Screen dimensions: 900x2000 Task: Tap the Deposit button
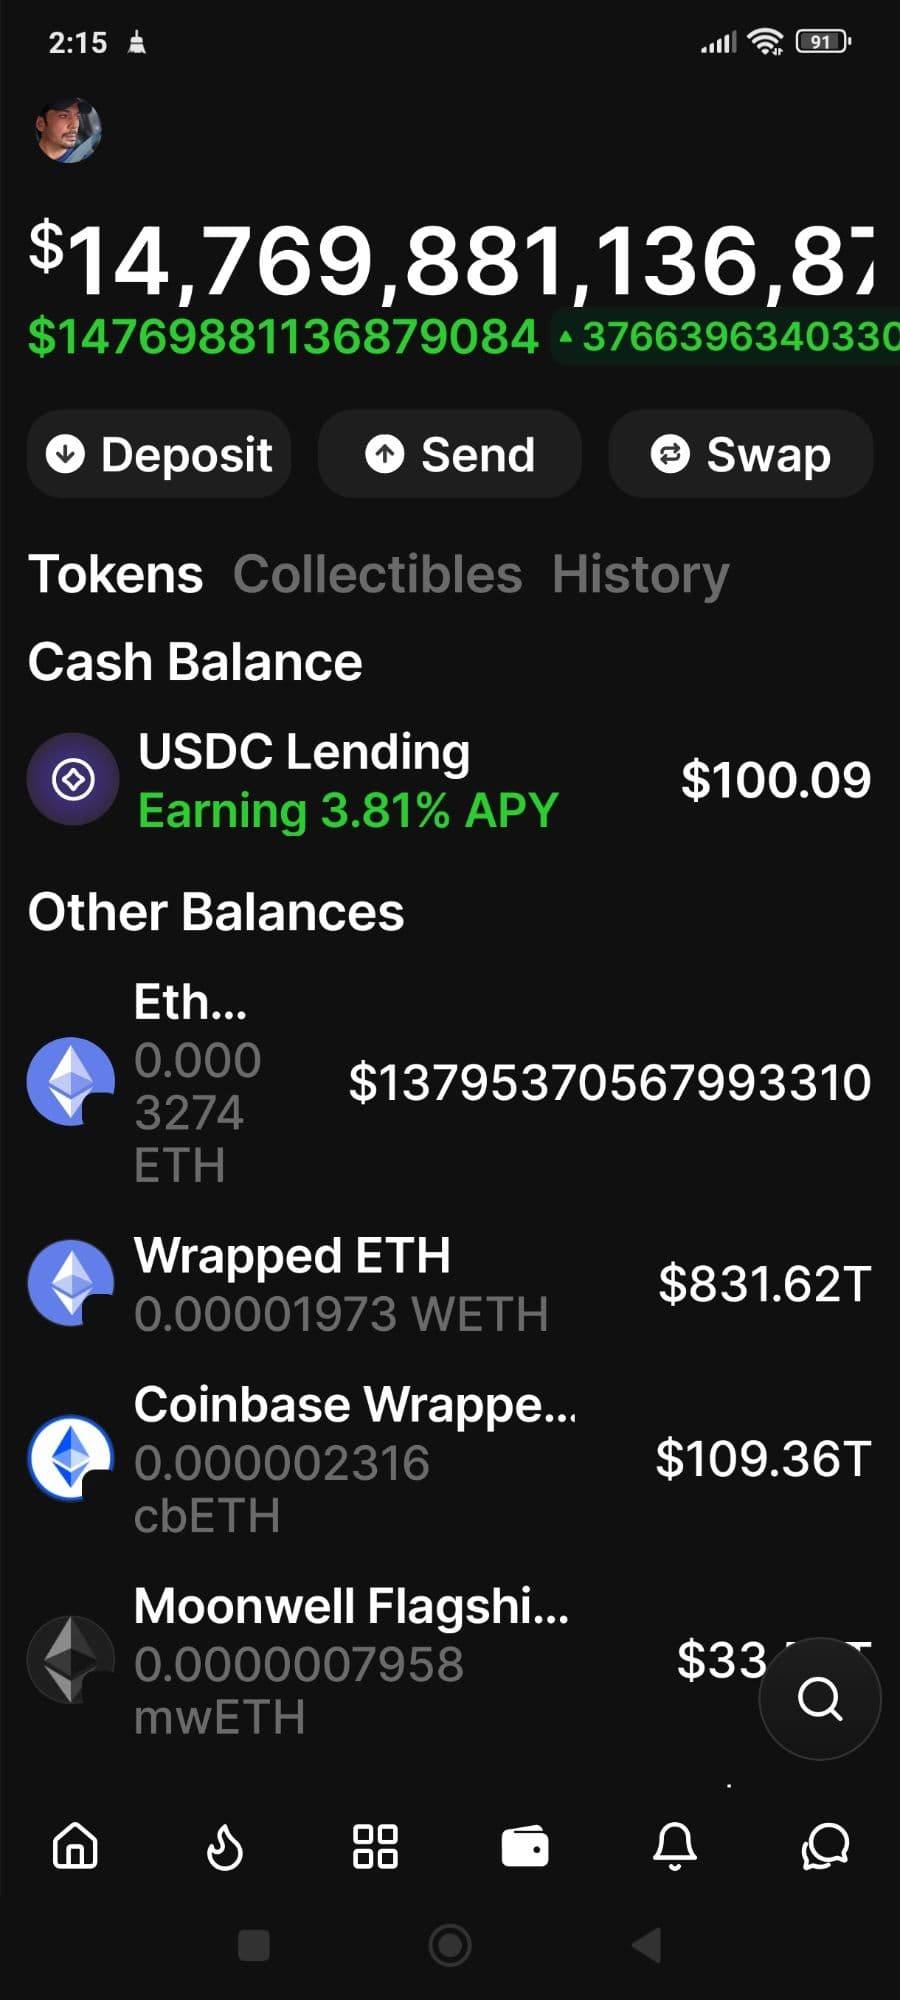click(160, 455)
